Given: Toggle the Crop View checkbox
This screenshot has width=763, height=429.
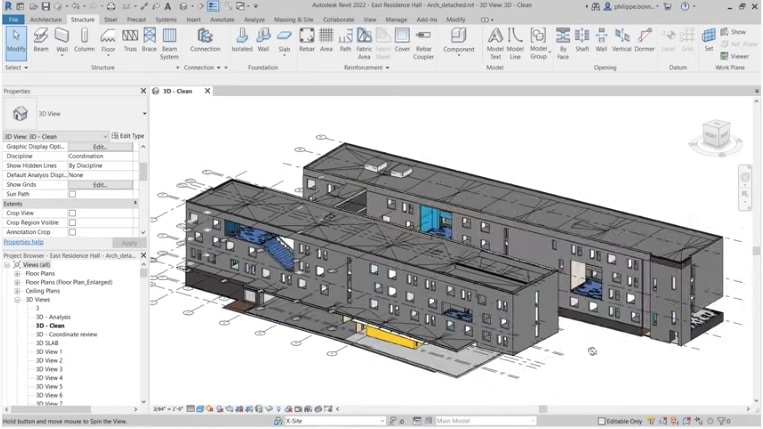Looking at the screenshot, I should 73,213.
